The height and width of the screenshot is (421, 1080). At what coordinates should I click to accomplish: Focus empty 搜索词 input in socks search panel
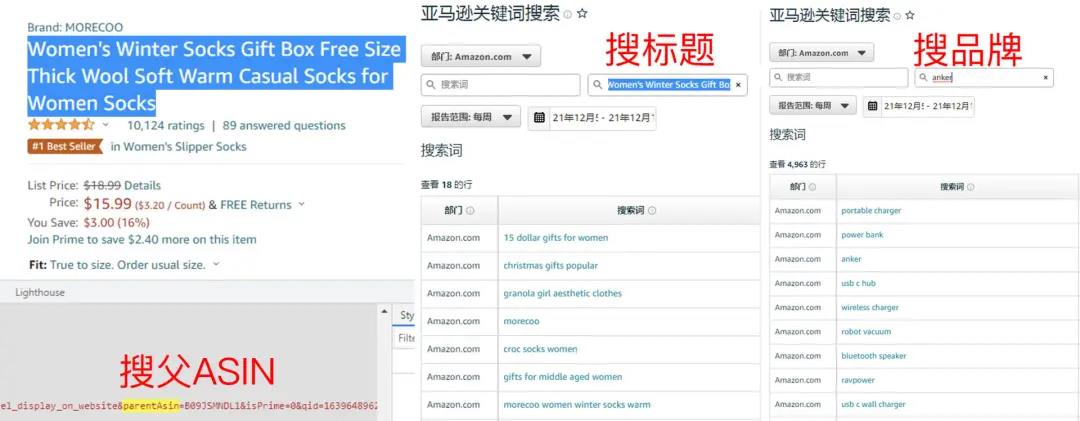click(x=501, y=85)
